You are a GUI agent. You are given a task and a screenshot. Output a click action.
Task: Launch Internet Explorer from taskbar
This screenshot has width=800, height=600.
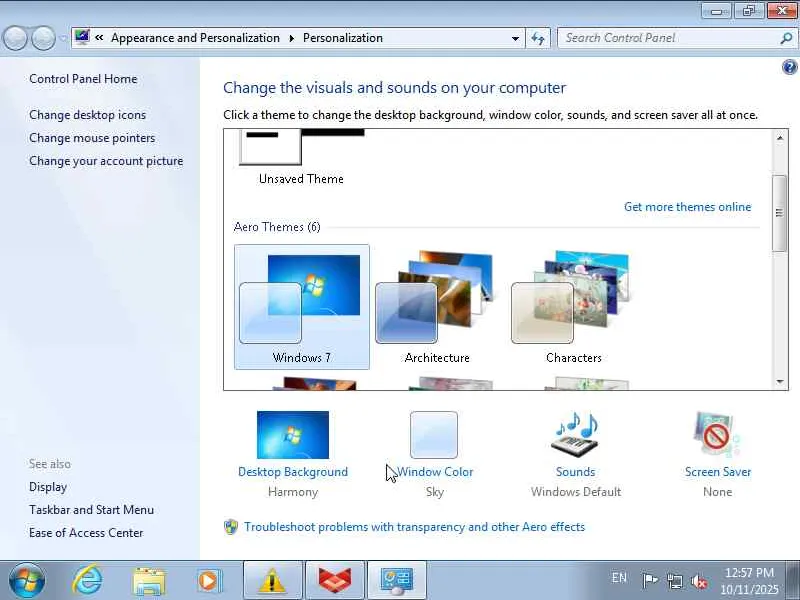pos(88,580)
